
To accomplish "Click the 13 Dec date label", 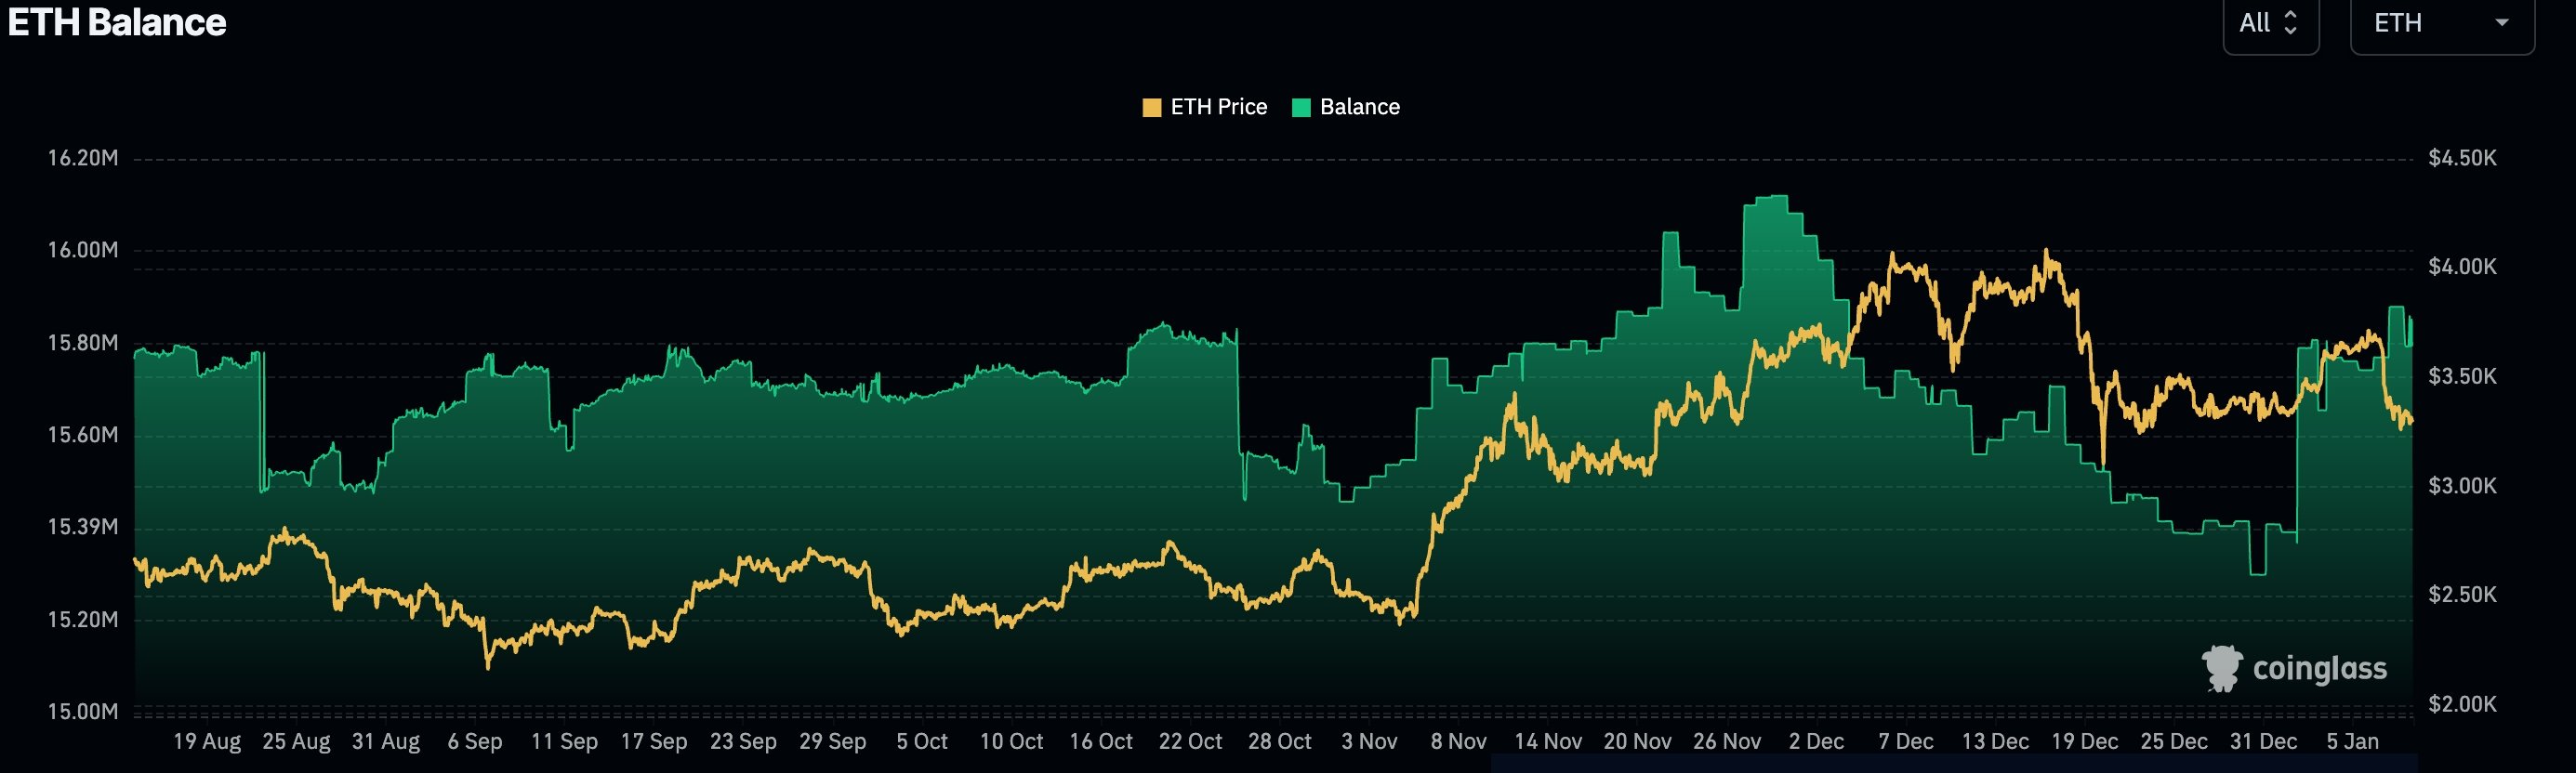I will 1995,742.
